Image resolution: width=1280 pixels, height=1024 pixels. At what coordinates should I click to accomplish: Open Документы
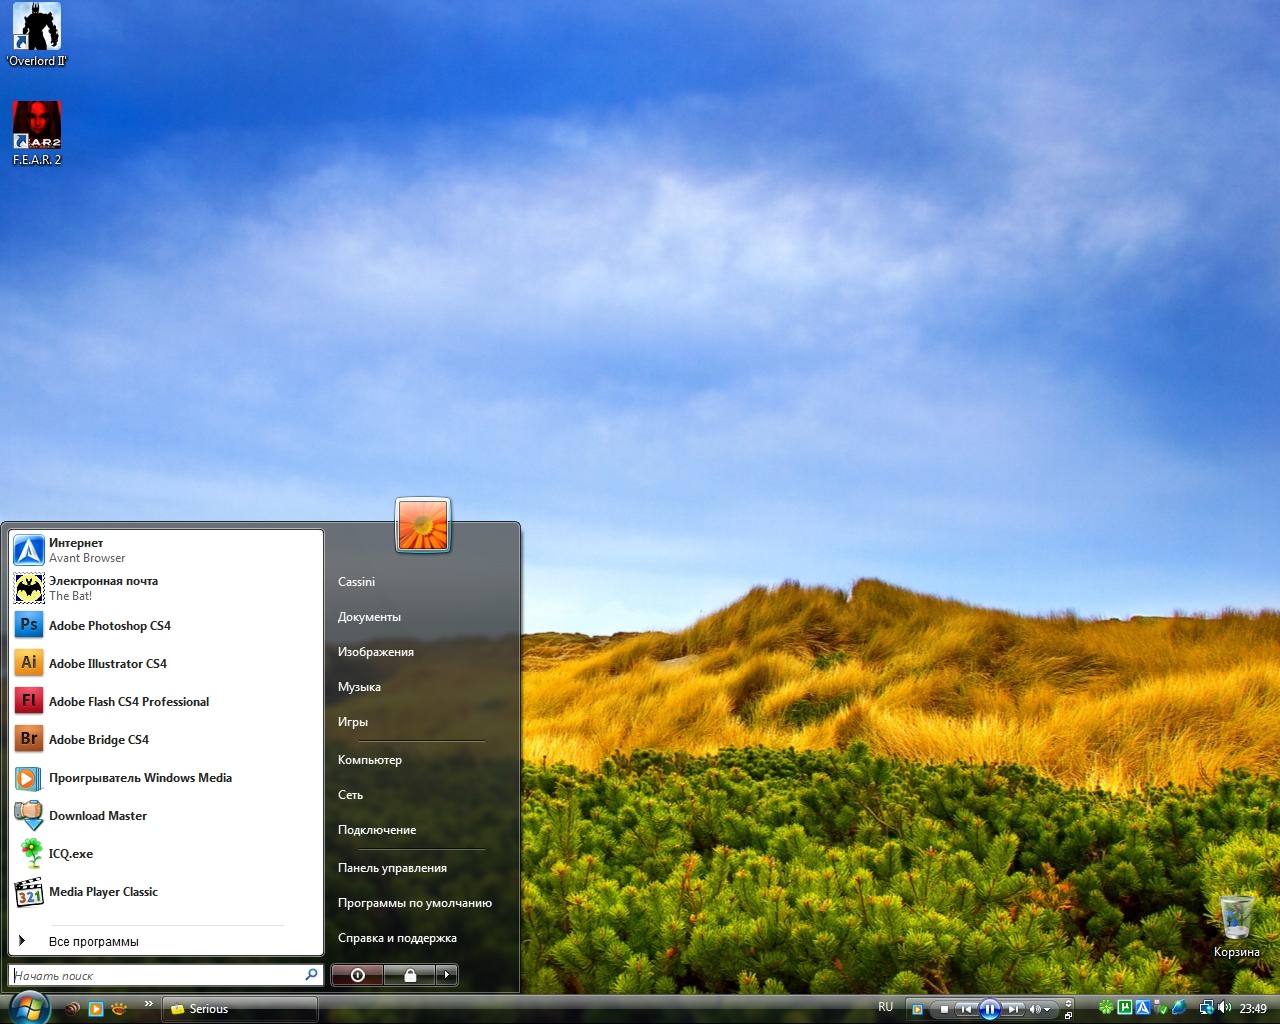(x=369, y=617)
